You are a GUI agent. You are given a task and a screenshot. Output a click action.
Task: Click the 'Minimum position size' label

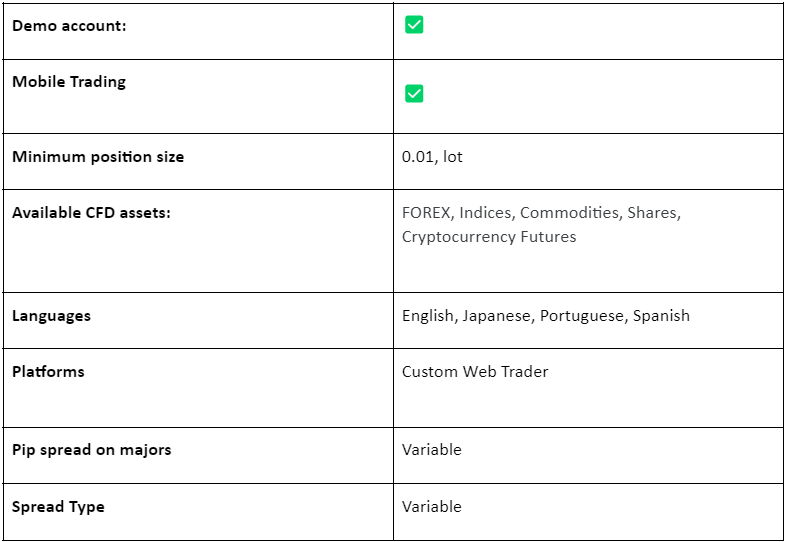[x=98, y=157]
